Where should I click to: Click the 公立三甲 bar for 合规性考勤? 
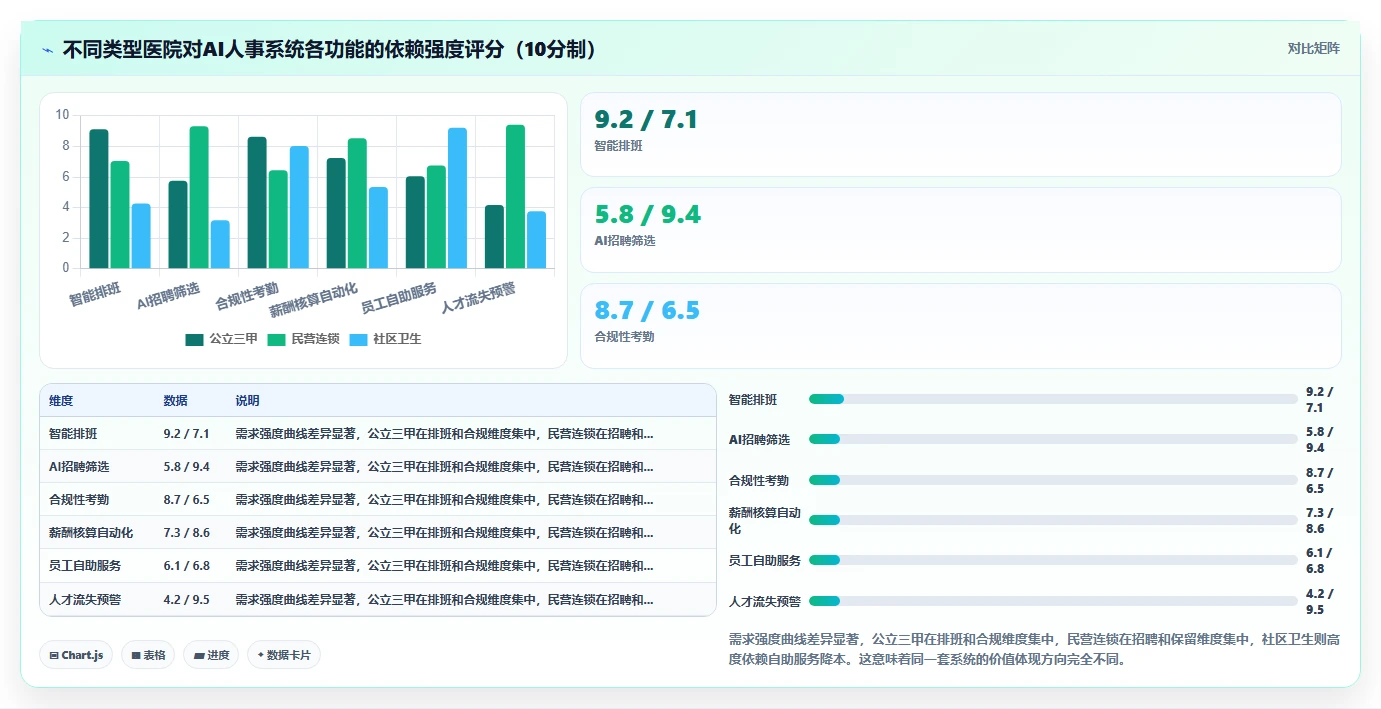[257, 202]
